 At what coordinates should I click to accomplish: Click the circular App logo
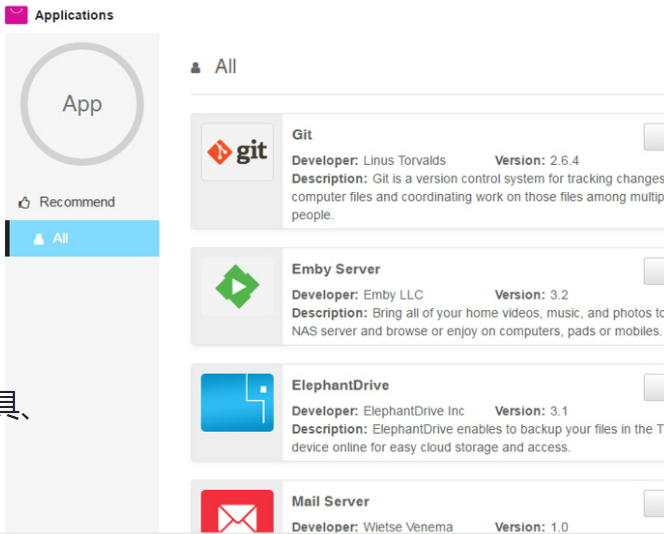point(82,104)
